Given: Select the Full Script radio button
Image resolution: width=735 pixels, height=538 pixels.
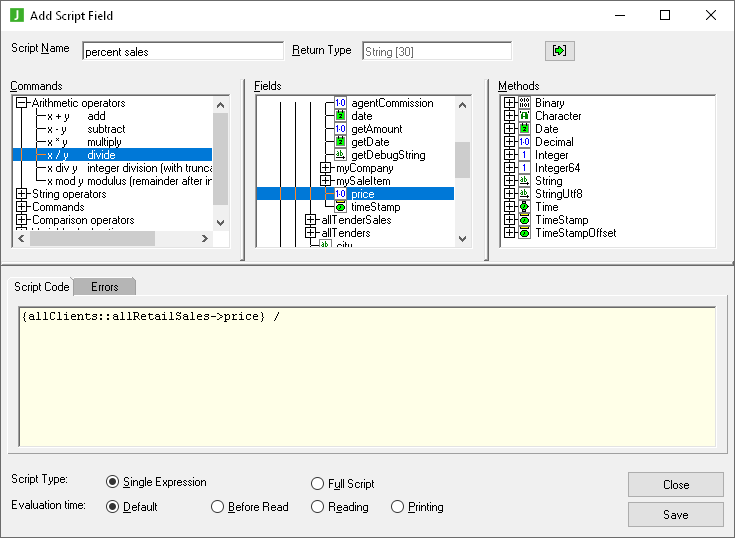Looking at the screenshot, I should pos(318,483).
